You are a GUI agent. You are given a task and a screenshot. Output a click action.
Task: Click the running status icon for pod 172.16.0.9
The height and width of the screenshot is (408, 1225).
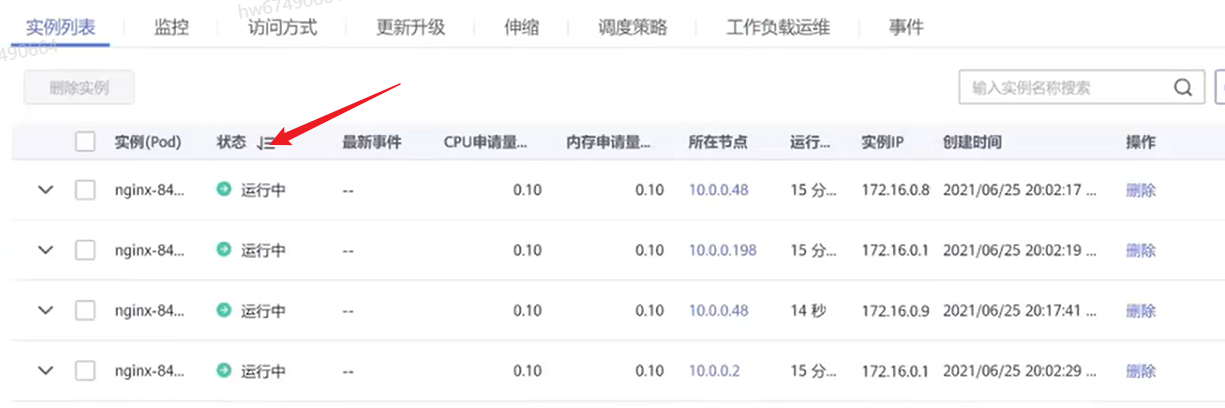(224, 311)
